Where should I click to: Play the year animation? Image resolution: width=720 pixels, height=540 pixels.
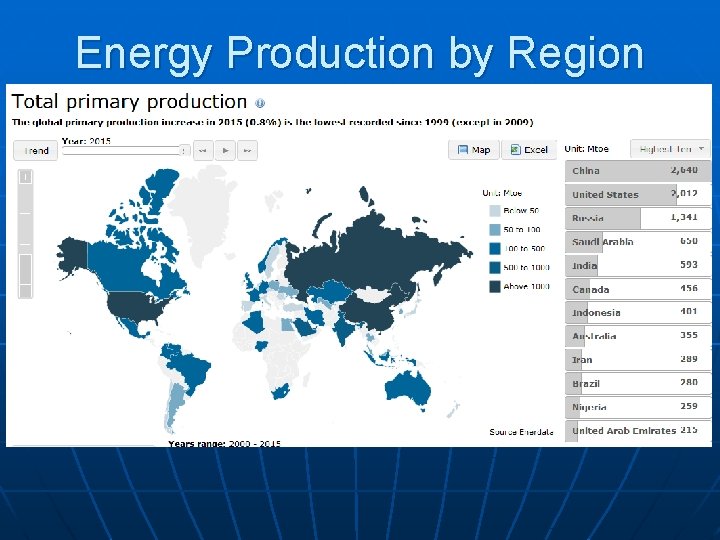(225, 151)
